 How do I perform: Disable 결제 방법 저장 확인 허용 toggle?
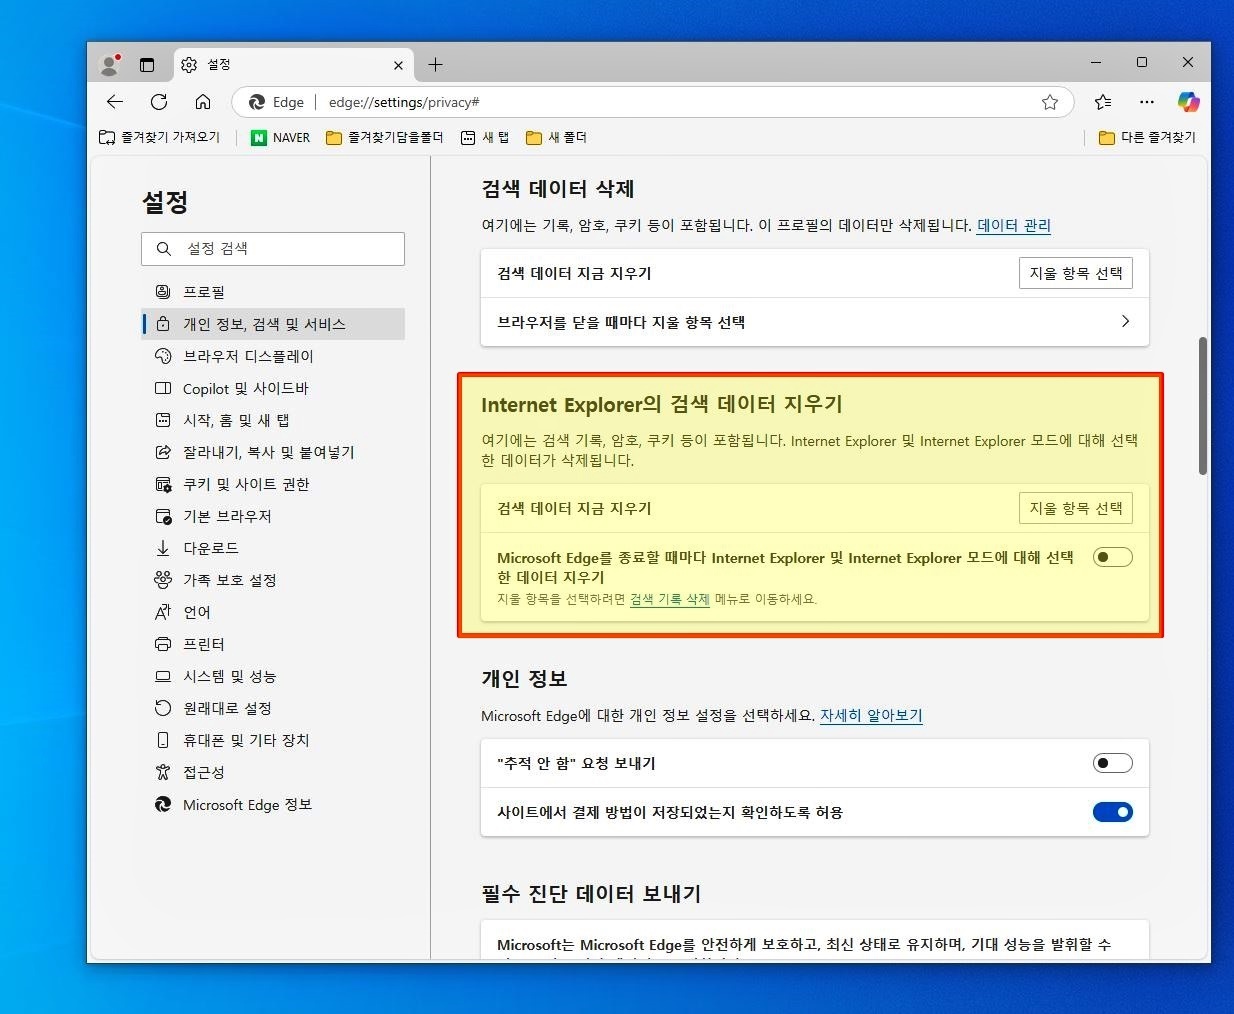(x=1112, y=812)
